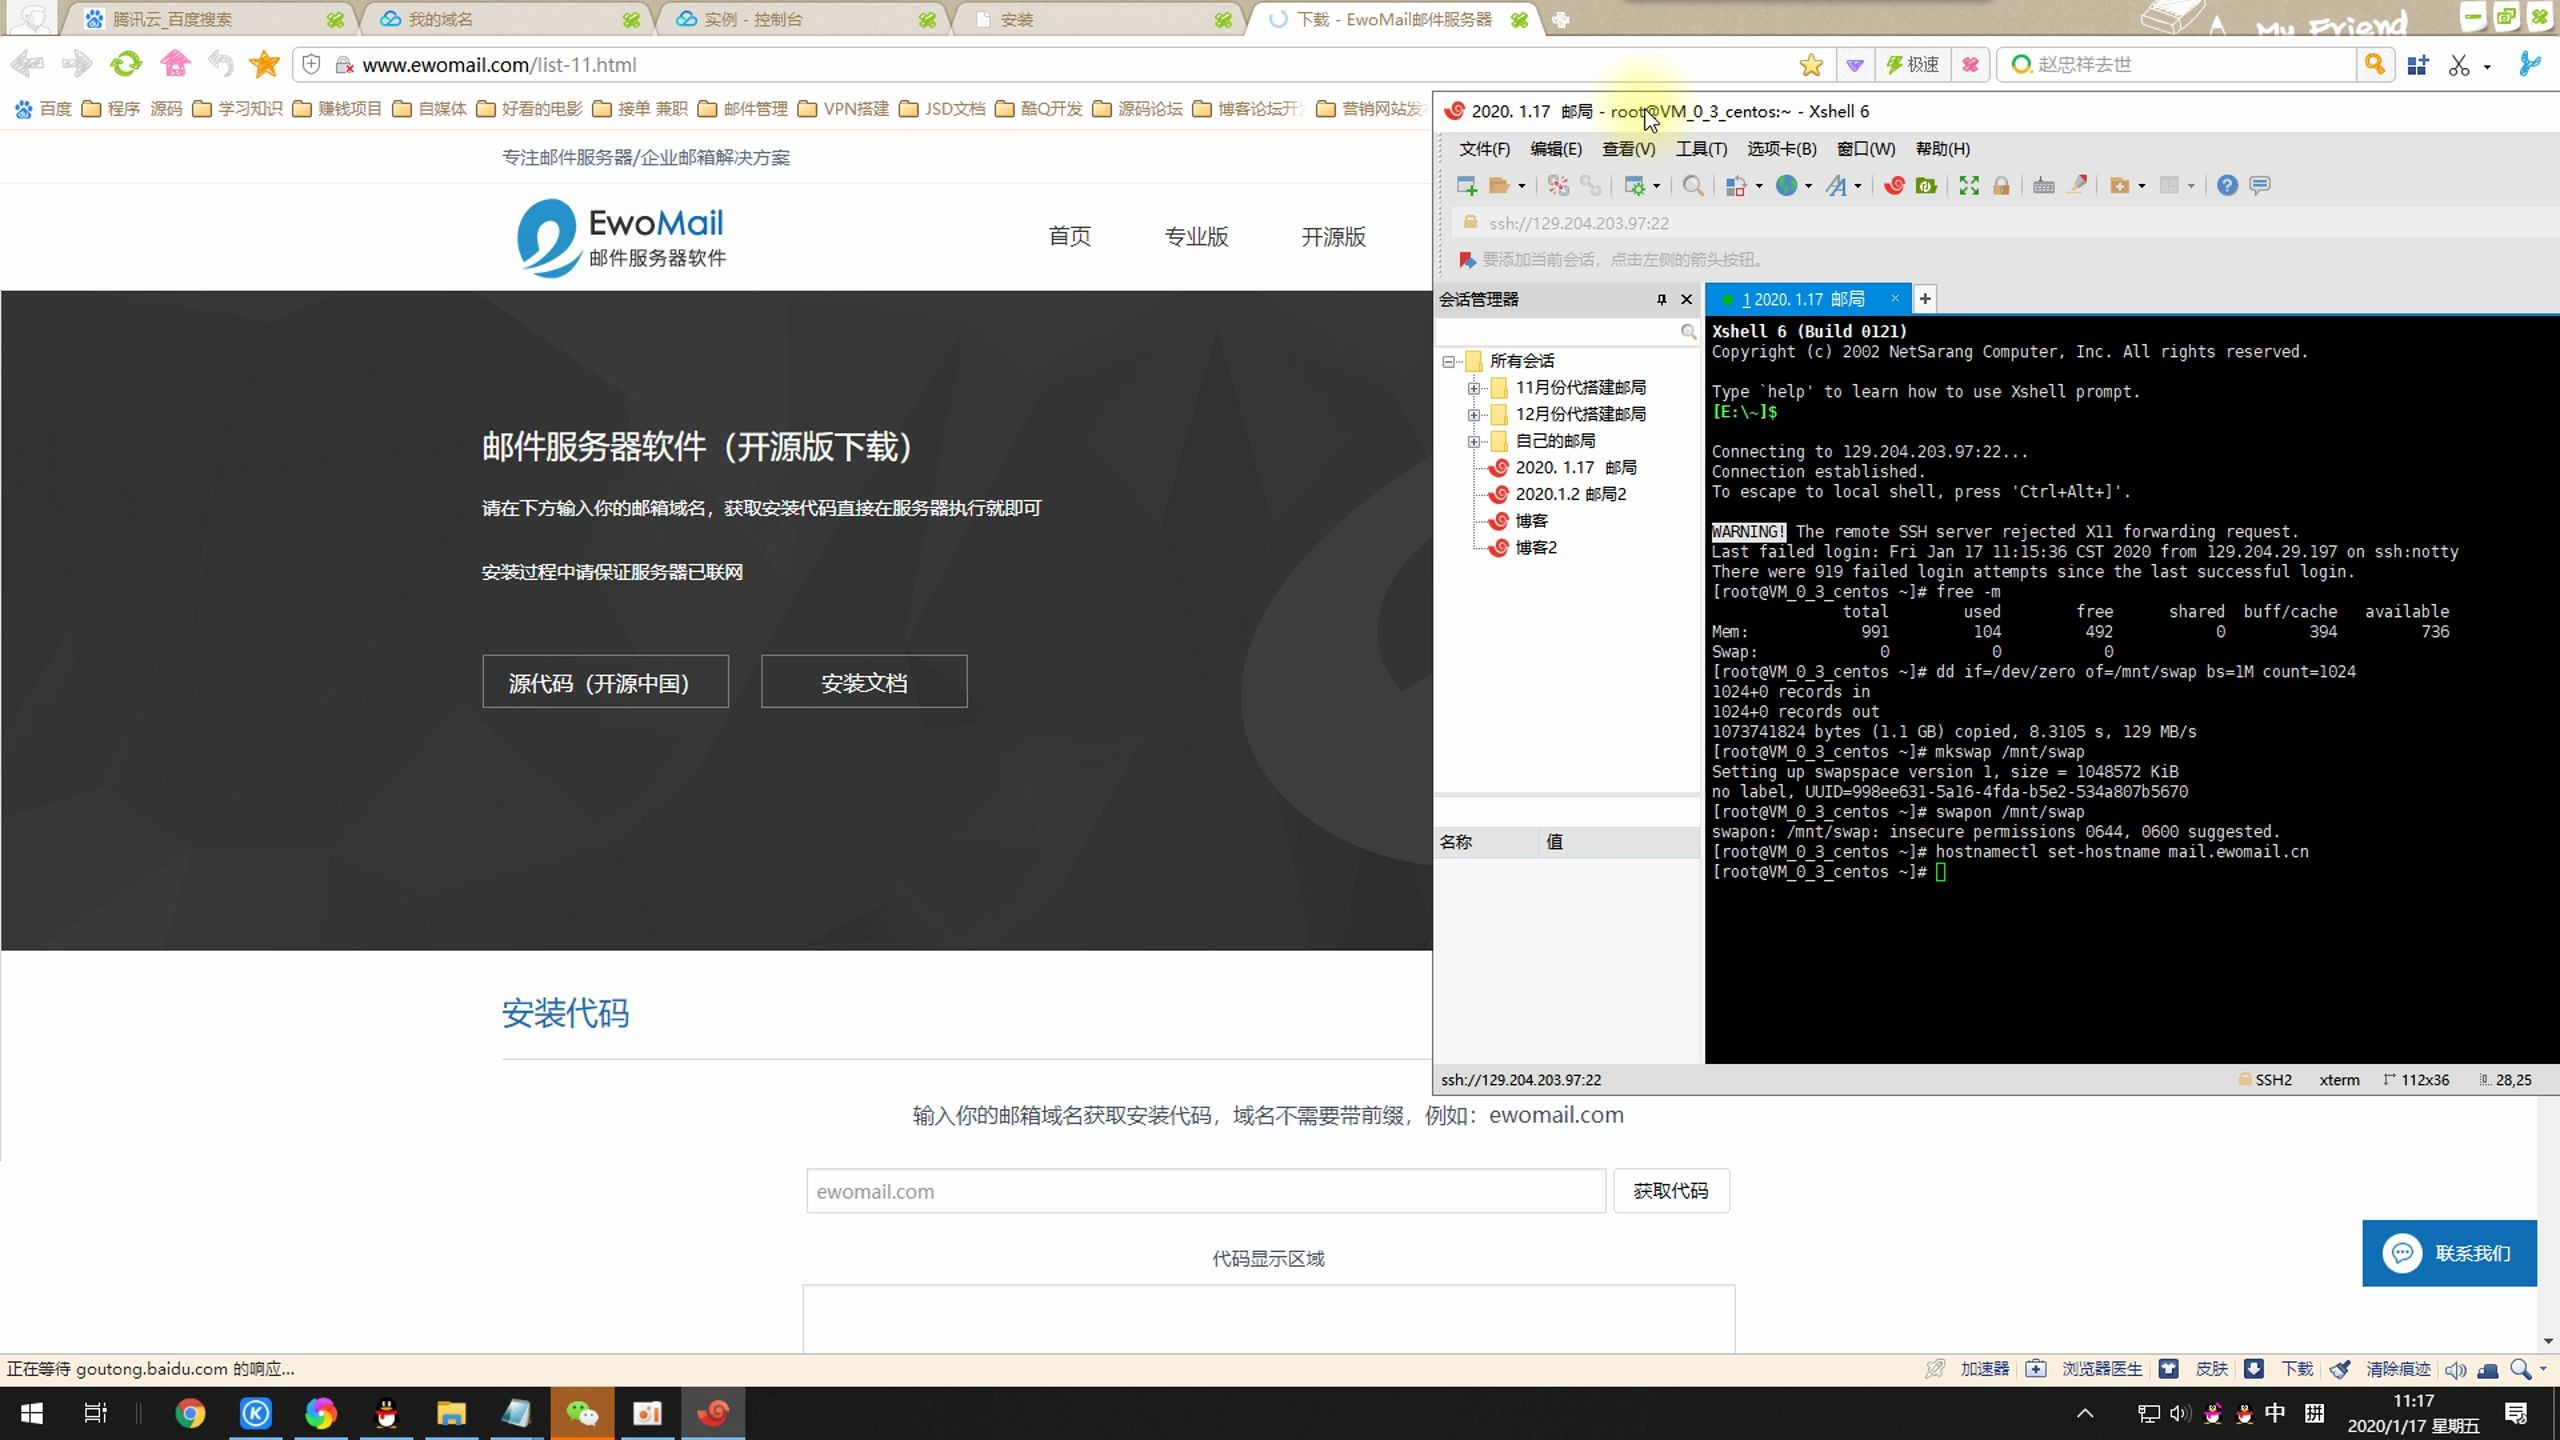Click the orange favorites star in browser toolbar
This screenshot has width=2560, height=1440.
tap(265, 64)
